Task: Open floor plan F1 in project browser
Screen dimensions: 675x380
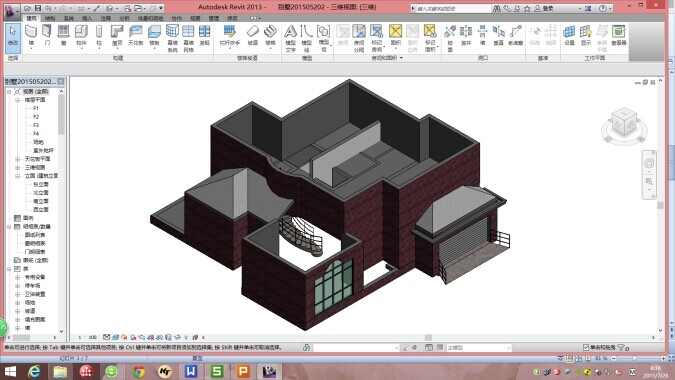Action: pos(36,108)
